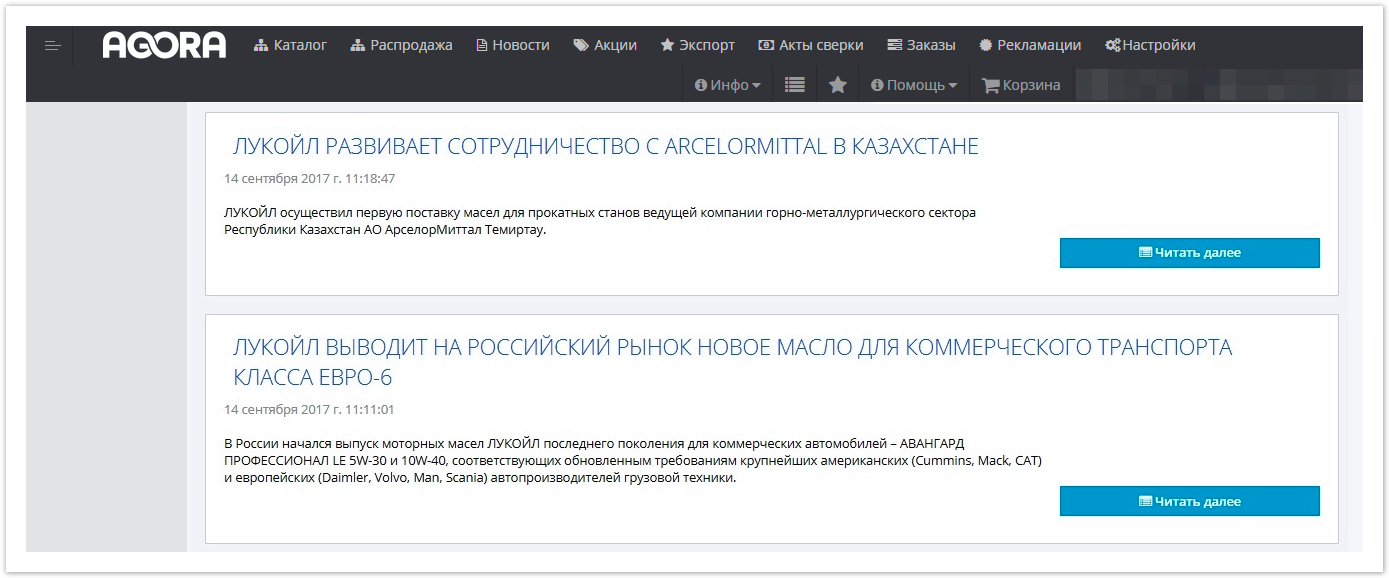This screenshot has height=578, width=1389.
Task: Open the Корзина shopping cart
Action: click(x=1021, y=85)
